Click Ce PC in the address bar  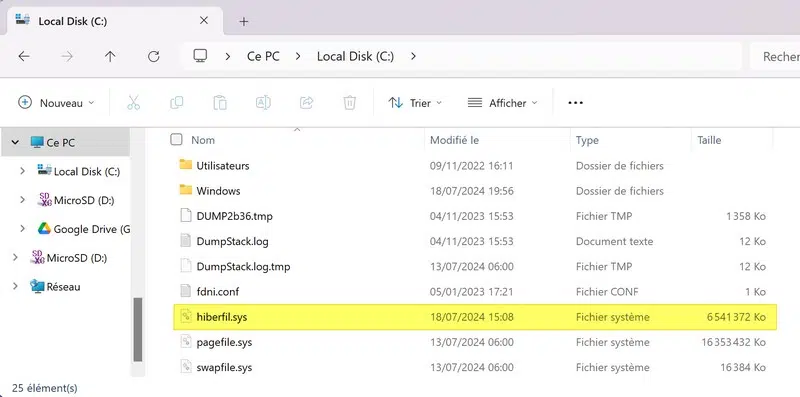pos(263,56)
